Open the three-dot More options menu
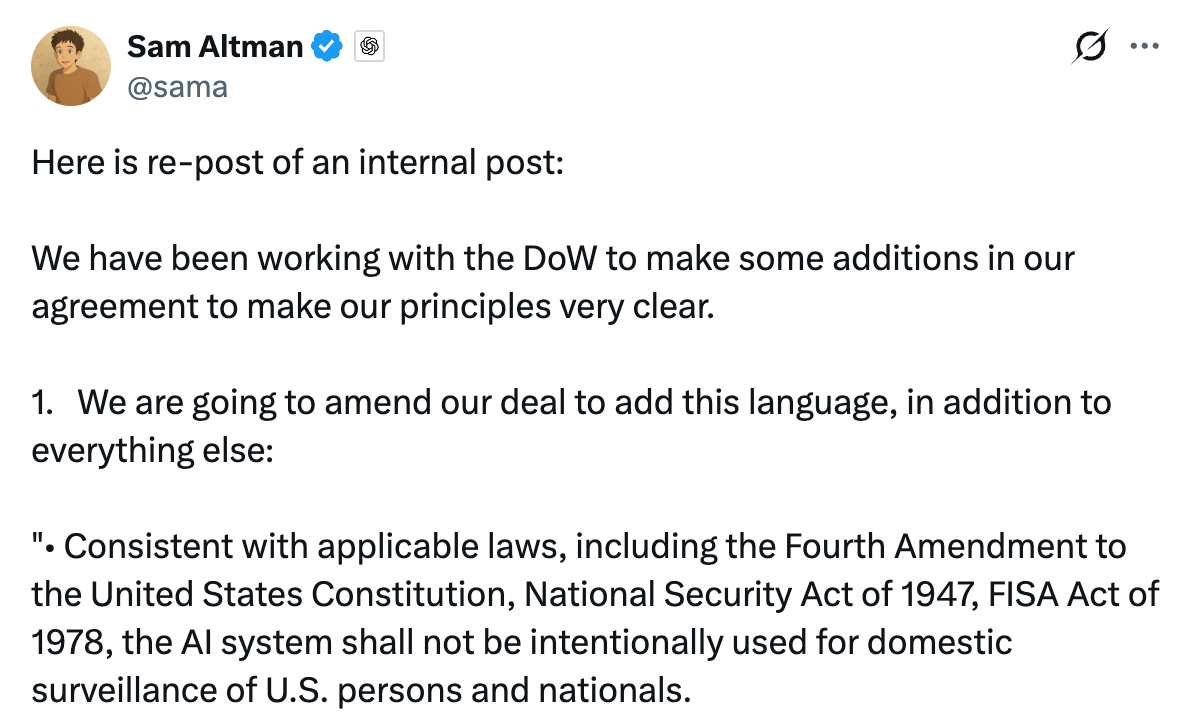Screen dimensions: 1190x728 (x=1144, y=46)
